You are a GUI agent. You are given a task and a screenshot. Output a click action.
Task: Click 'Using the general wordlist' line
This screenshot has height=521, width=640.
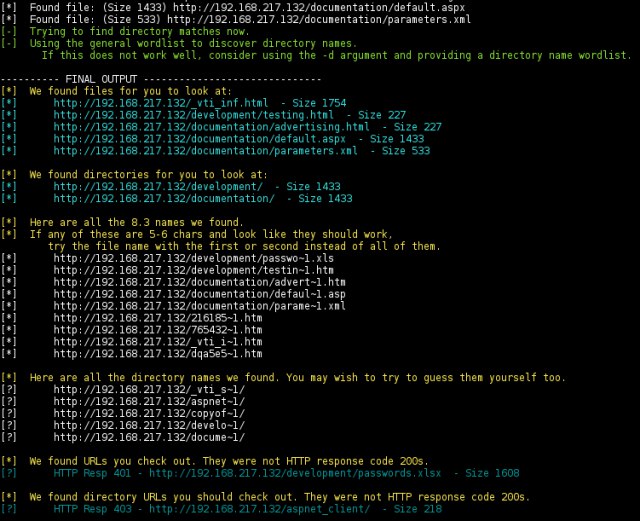tap(193, 43)
